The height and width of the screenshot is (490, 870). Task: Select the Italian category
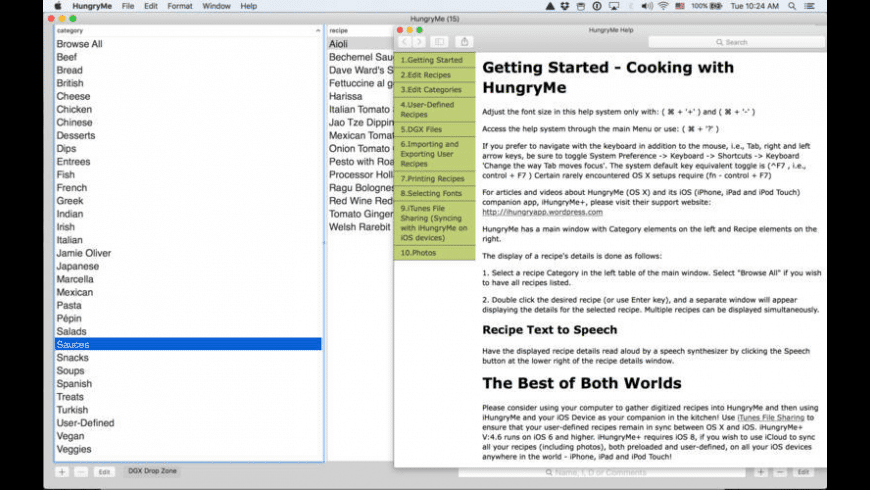(188, 240)
